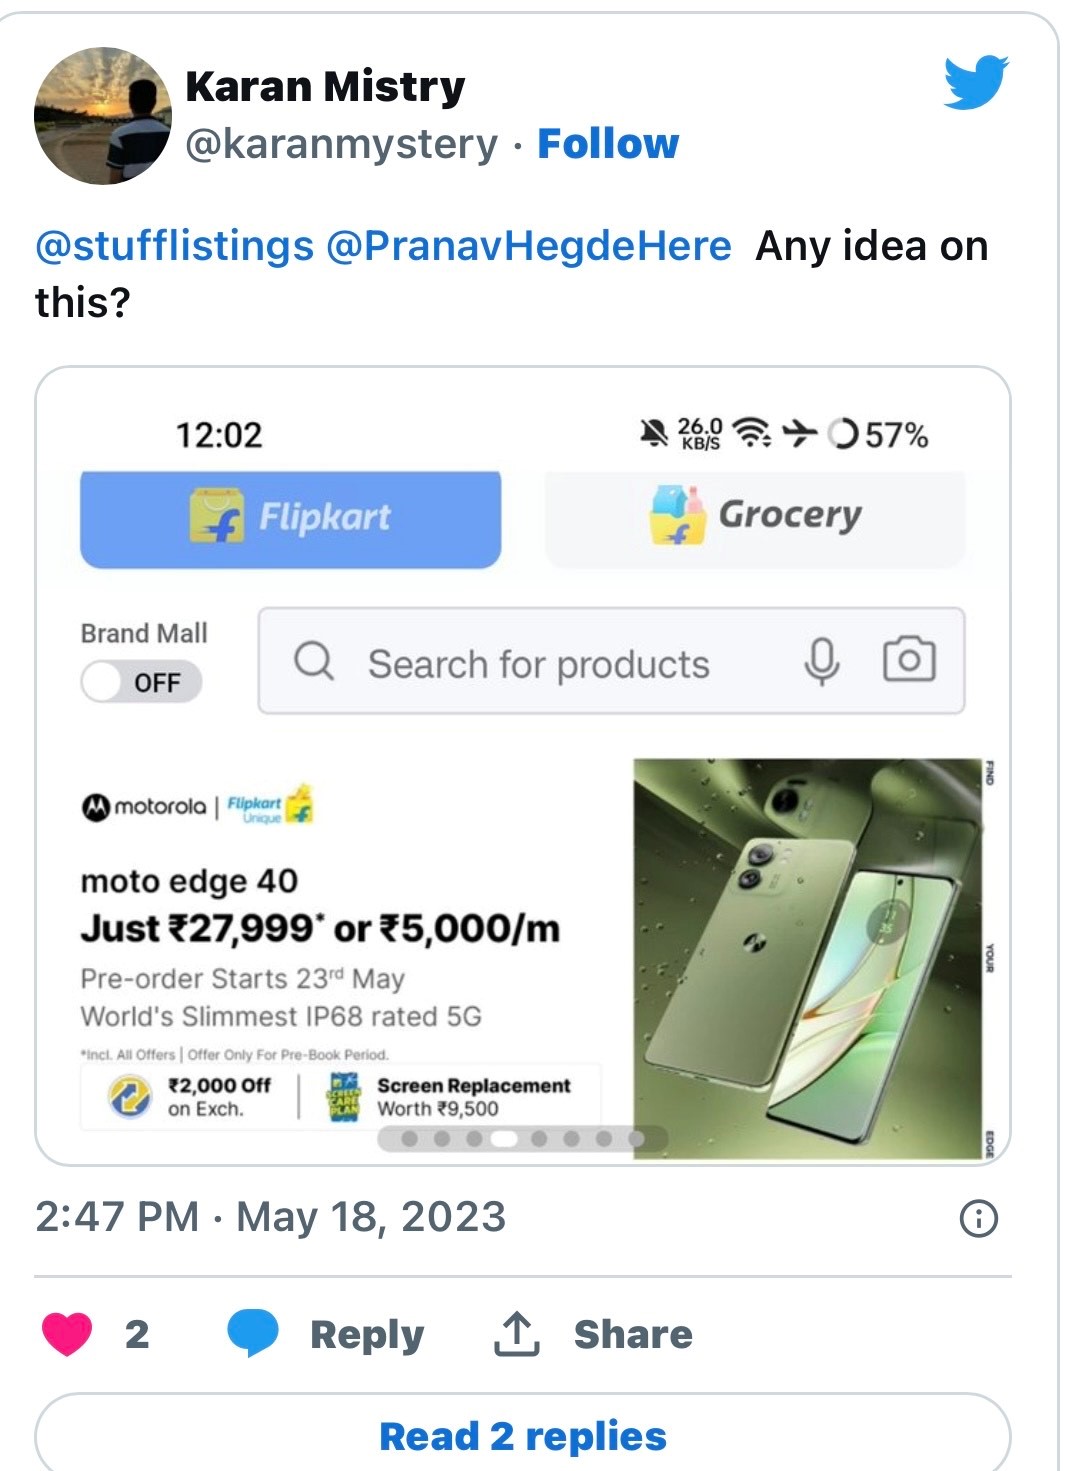This screenshot has height=1471, width=1081.
Task: Open the @PranavHegdeHere mention link
Action: point(528,246)
